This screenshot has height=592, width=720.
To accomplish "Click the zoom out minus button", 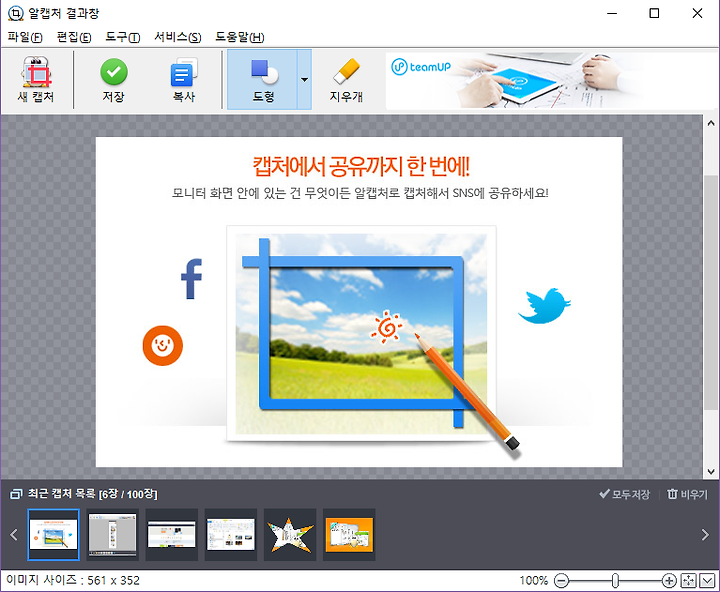I will [561, 581].
